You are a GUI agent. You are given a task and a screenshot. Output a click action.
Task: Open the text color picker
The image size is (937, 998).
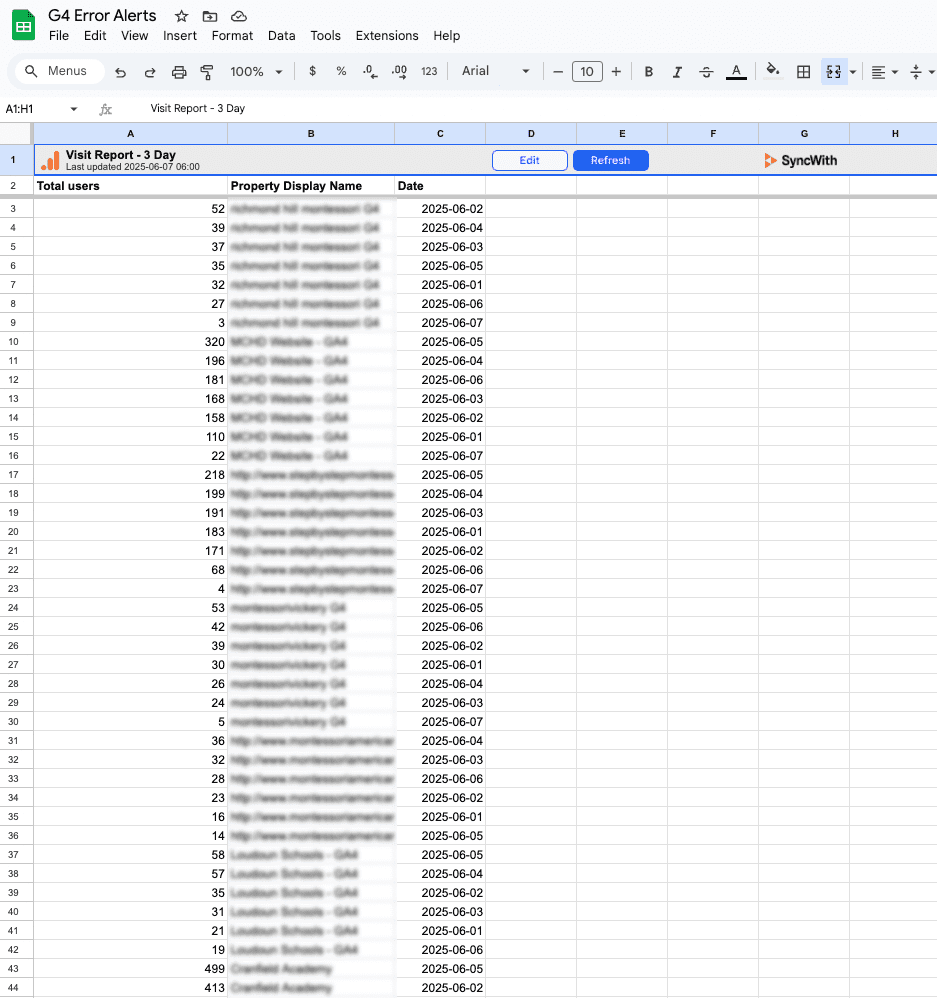click(735, 71)
